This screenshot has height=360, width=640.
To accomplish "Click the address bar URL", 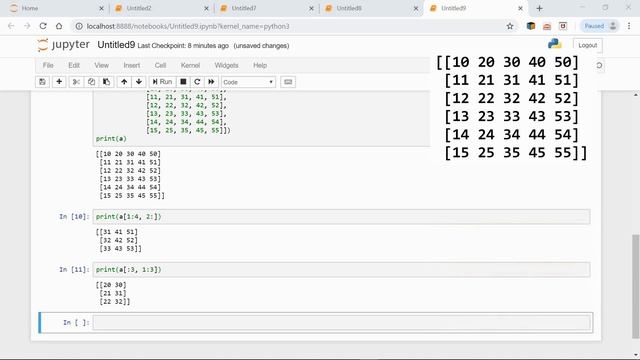I will tap(188, 26).
